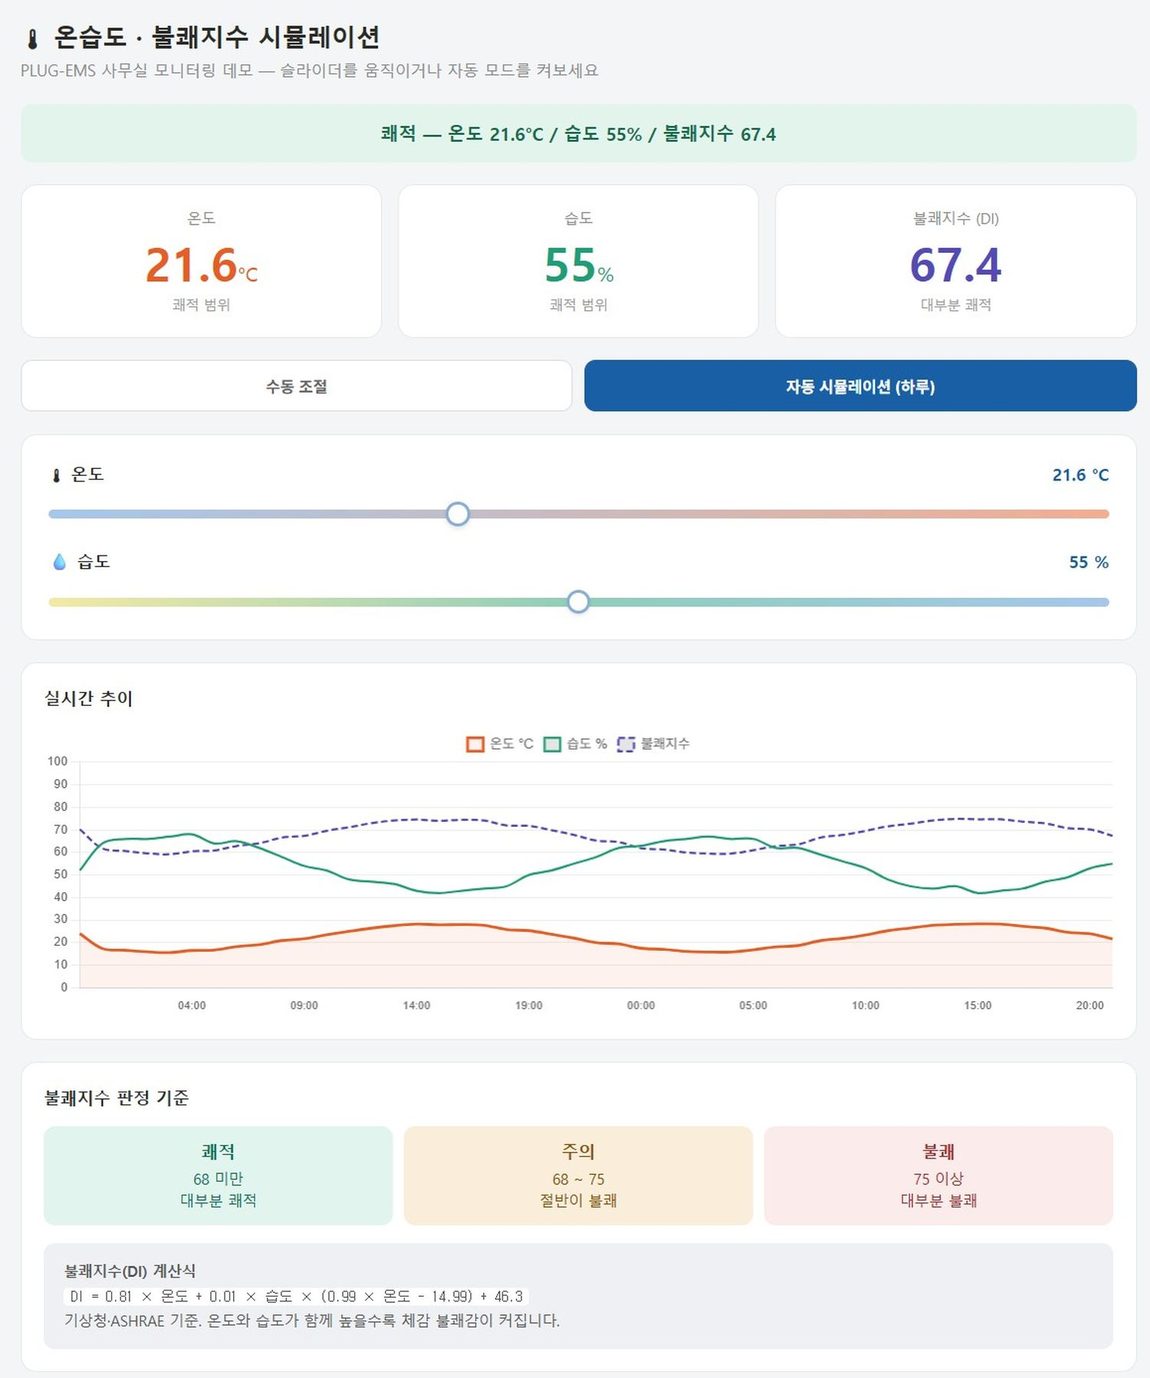The width and height of the screenshot is (1150, 1378).
Task: Select the 주의 68 ~ 75 criteria card
Action: point(578,1175)
